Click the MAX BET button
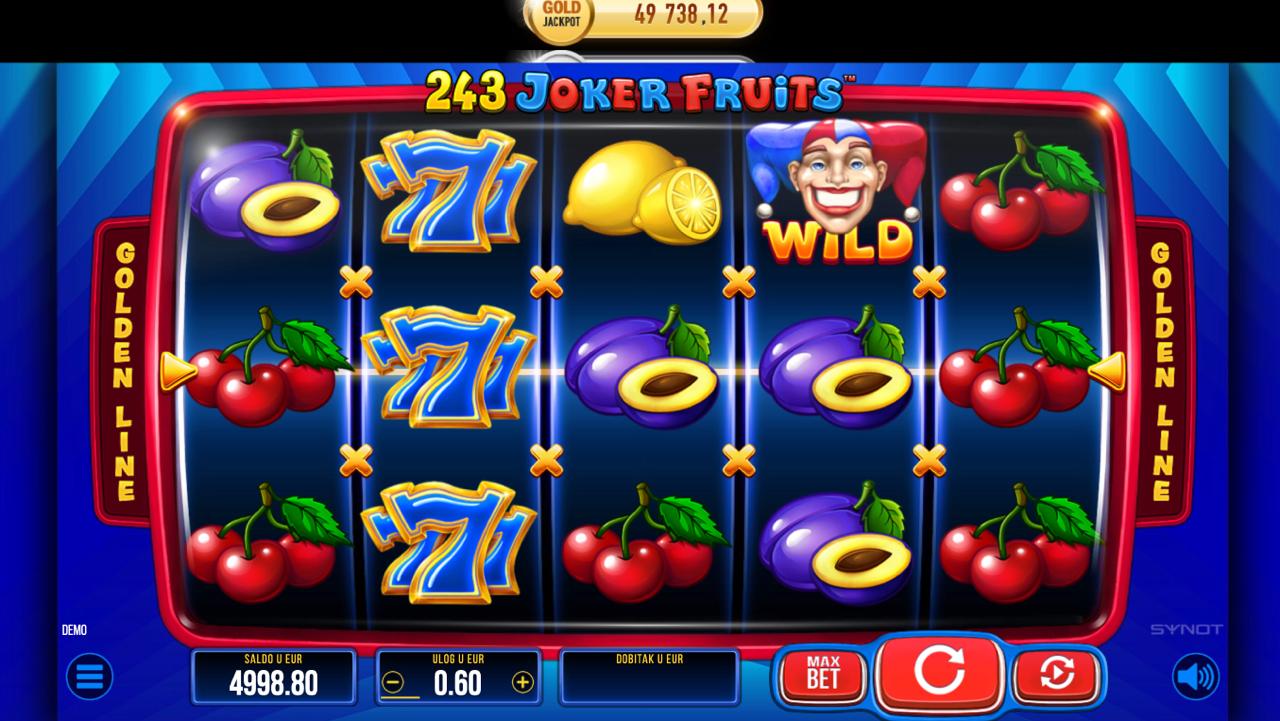Screen dimensions: 1280x721 [823, 675]
